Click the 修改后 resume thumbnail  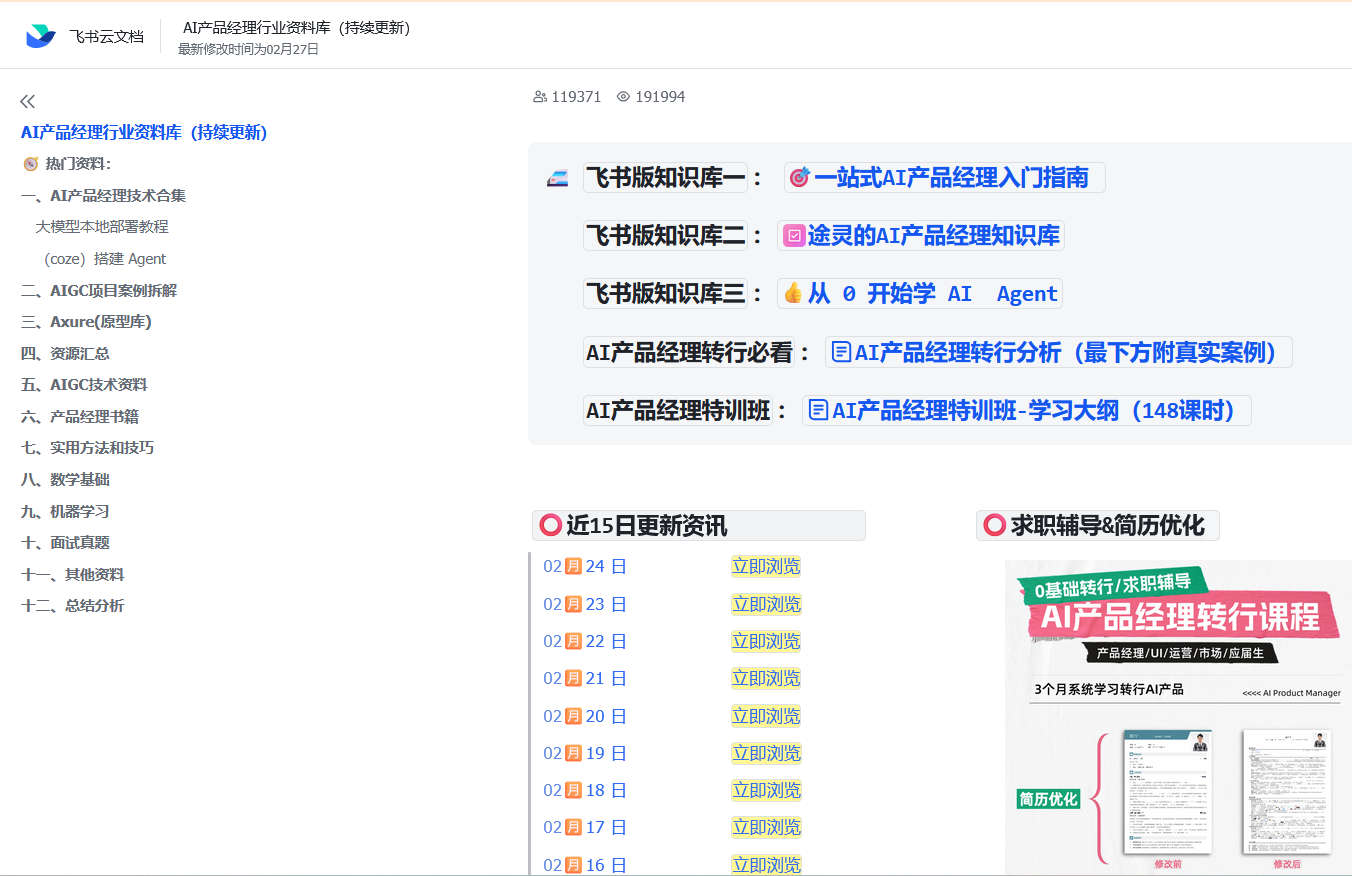(1286, 792)
